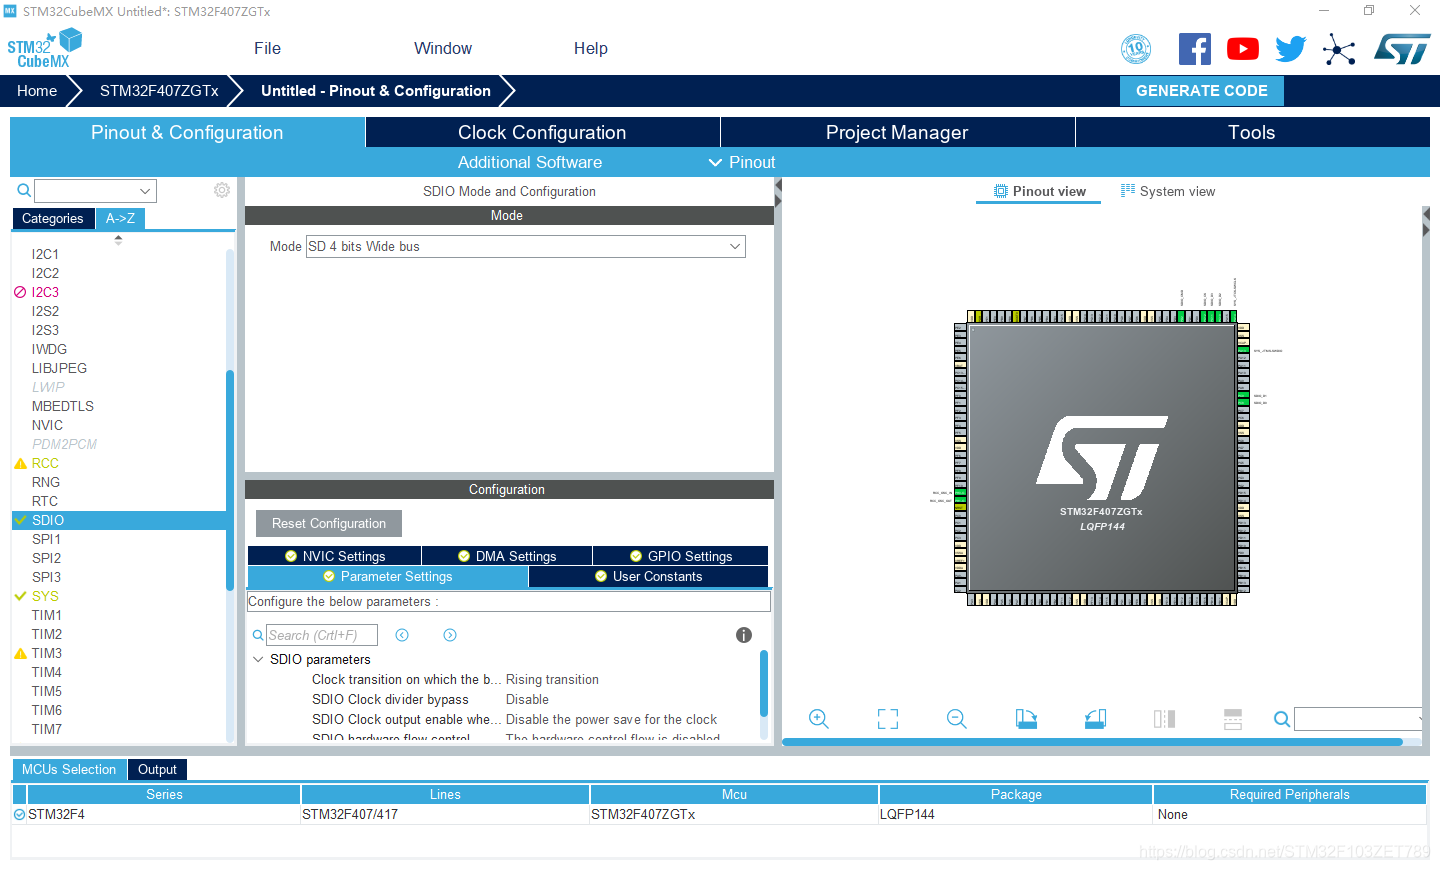Open the DMA Settings tab
This screenshot has width=1440, height=870.
[507, 556]
